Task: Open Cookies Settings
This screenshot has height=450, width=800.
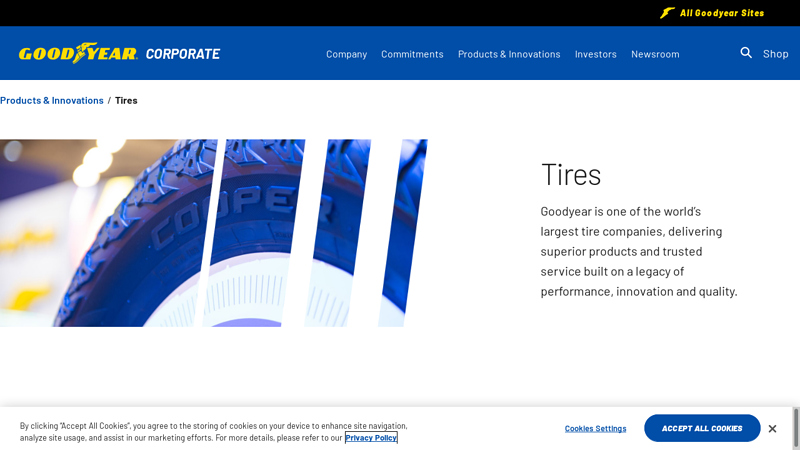Action: click(x=595, y=429)
